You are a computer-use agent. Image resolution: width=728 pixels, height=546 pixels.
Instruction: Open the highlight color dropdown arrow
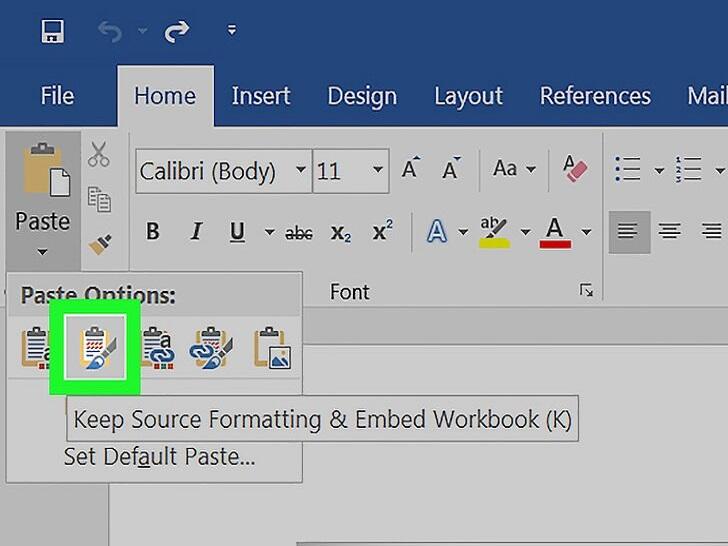tap(525, 232)
